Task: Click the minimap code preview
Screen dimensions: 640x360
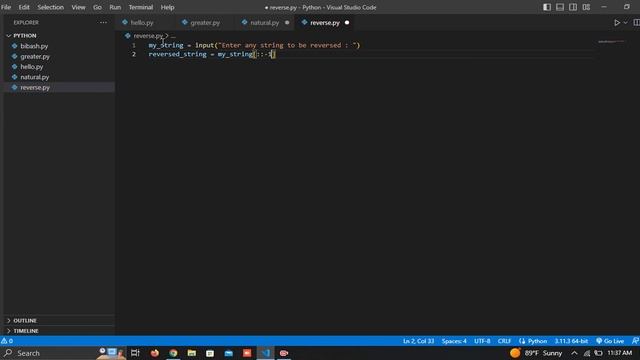Action: [611, 42]
